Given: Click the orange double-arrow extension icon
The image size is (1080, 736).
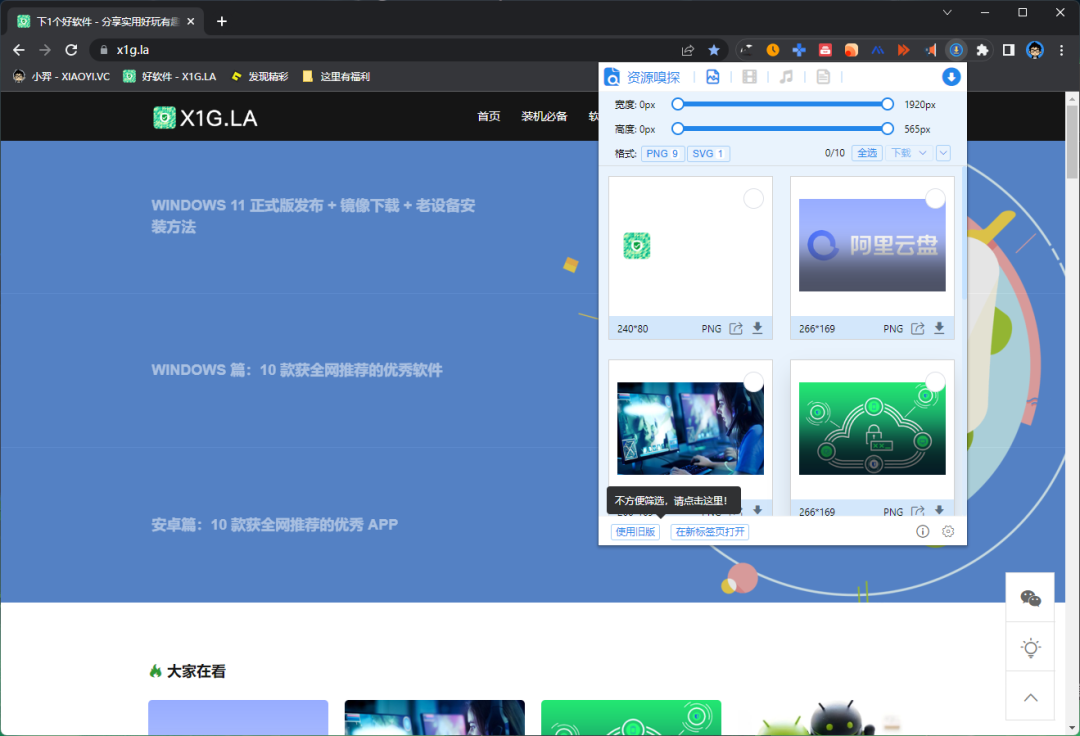Looking at the screenshot, I should pyautogui.click(x=903, y=50).
